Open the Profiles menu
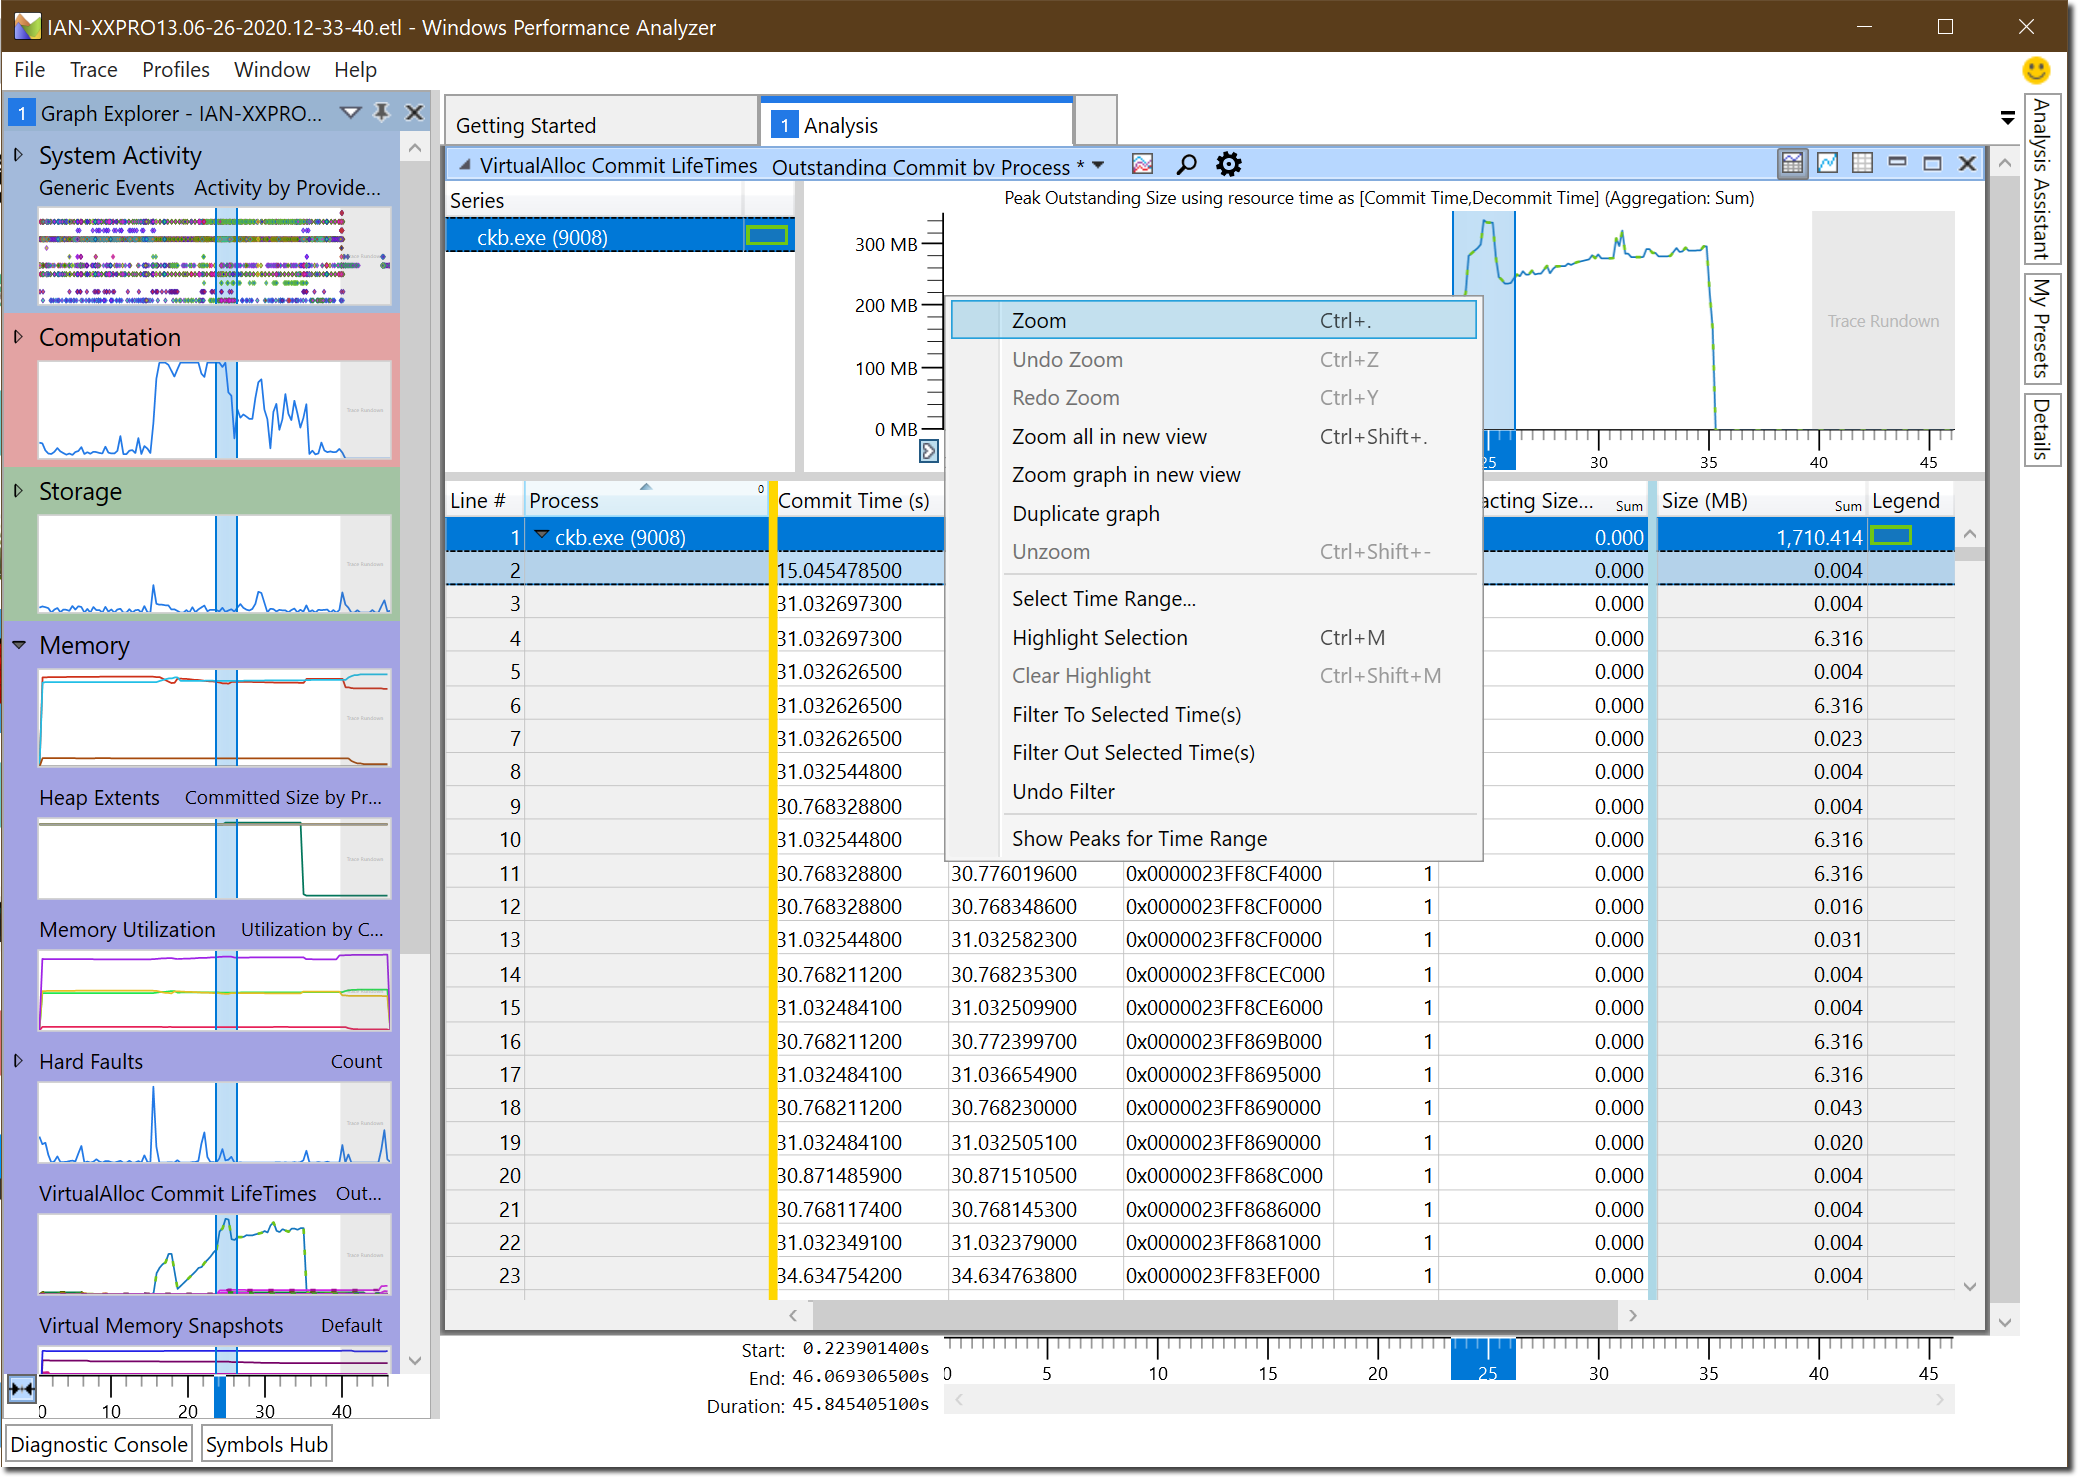The height and width of the screenshot is (1477, 2078). pyautogui.click(x=175, y=69)
